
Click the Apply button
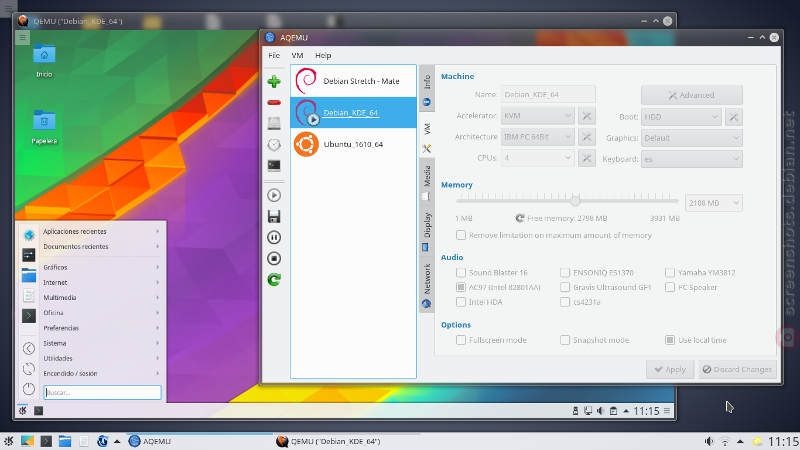click(670, 369)
